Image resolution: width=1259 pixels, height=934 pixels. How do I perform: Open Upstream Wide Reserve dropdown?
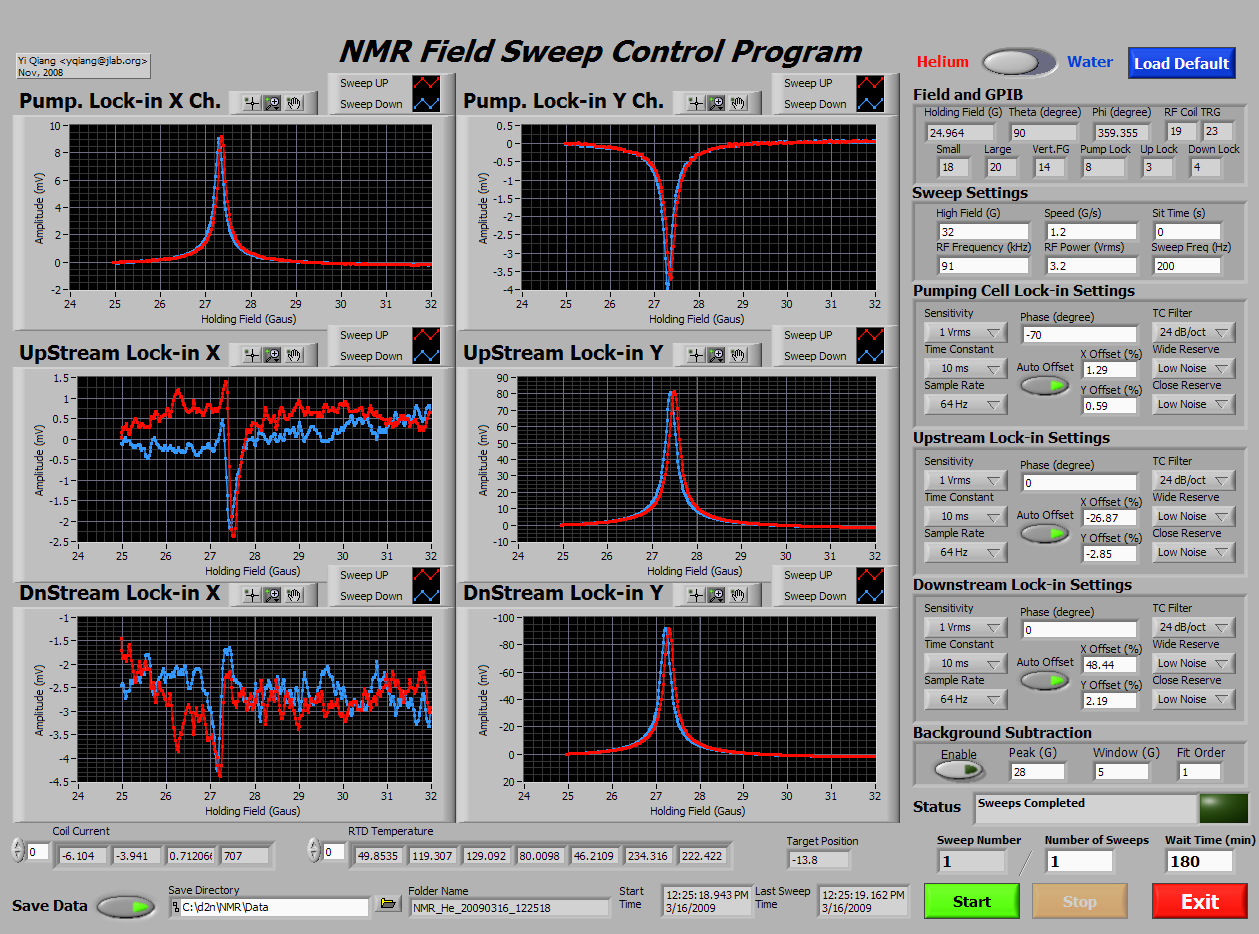(1194, 516)
